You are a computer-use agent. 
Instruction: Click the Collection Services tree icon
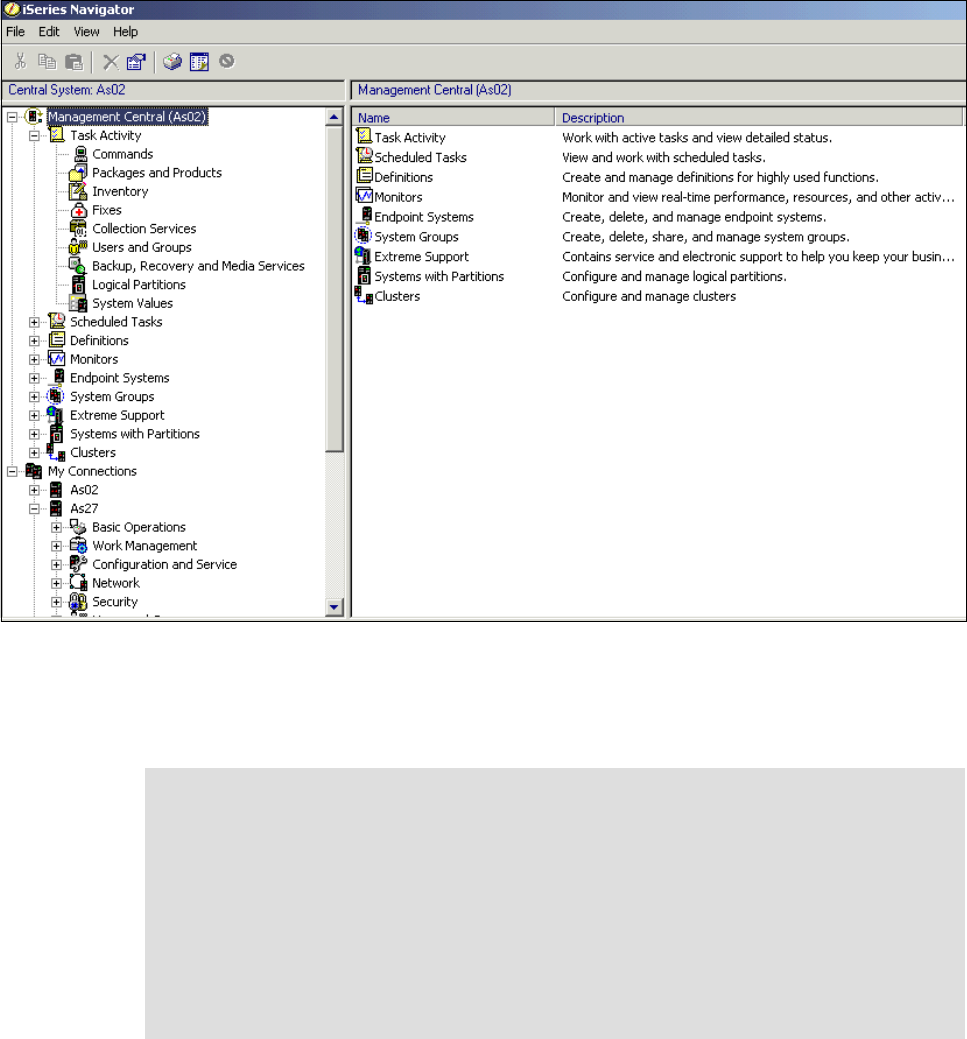78,229
